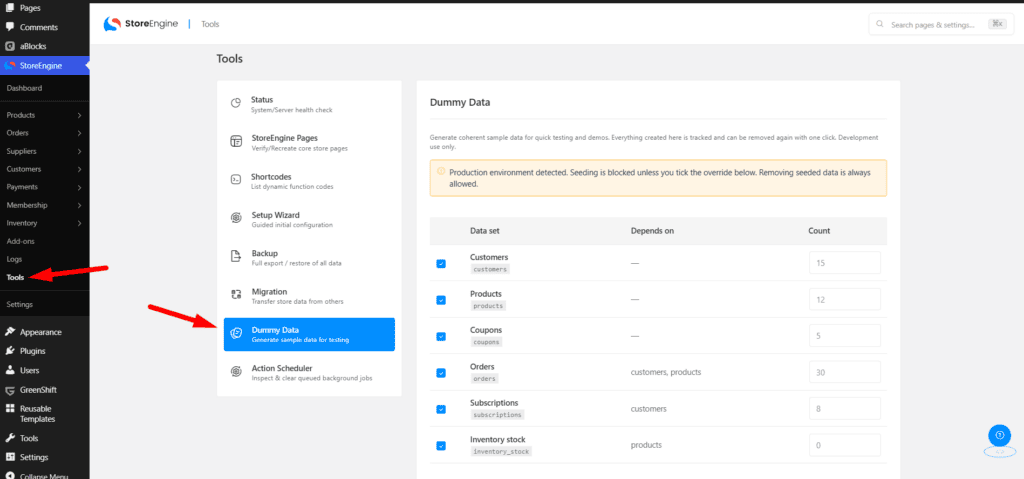Click the 'Depends on' column header

652,231
